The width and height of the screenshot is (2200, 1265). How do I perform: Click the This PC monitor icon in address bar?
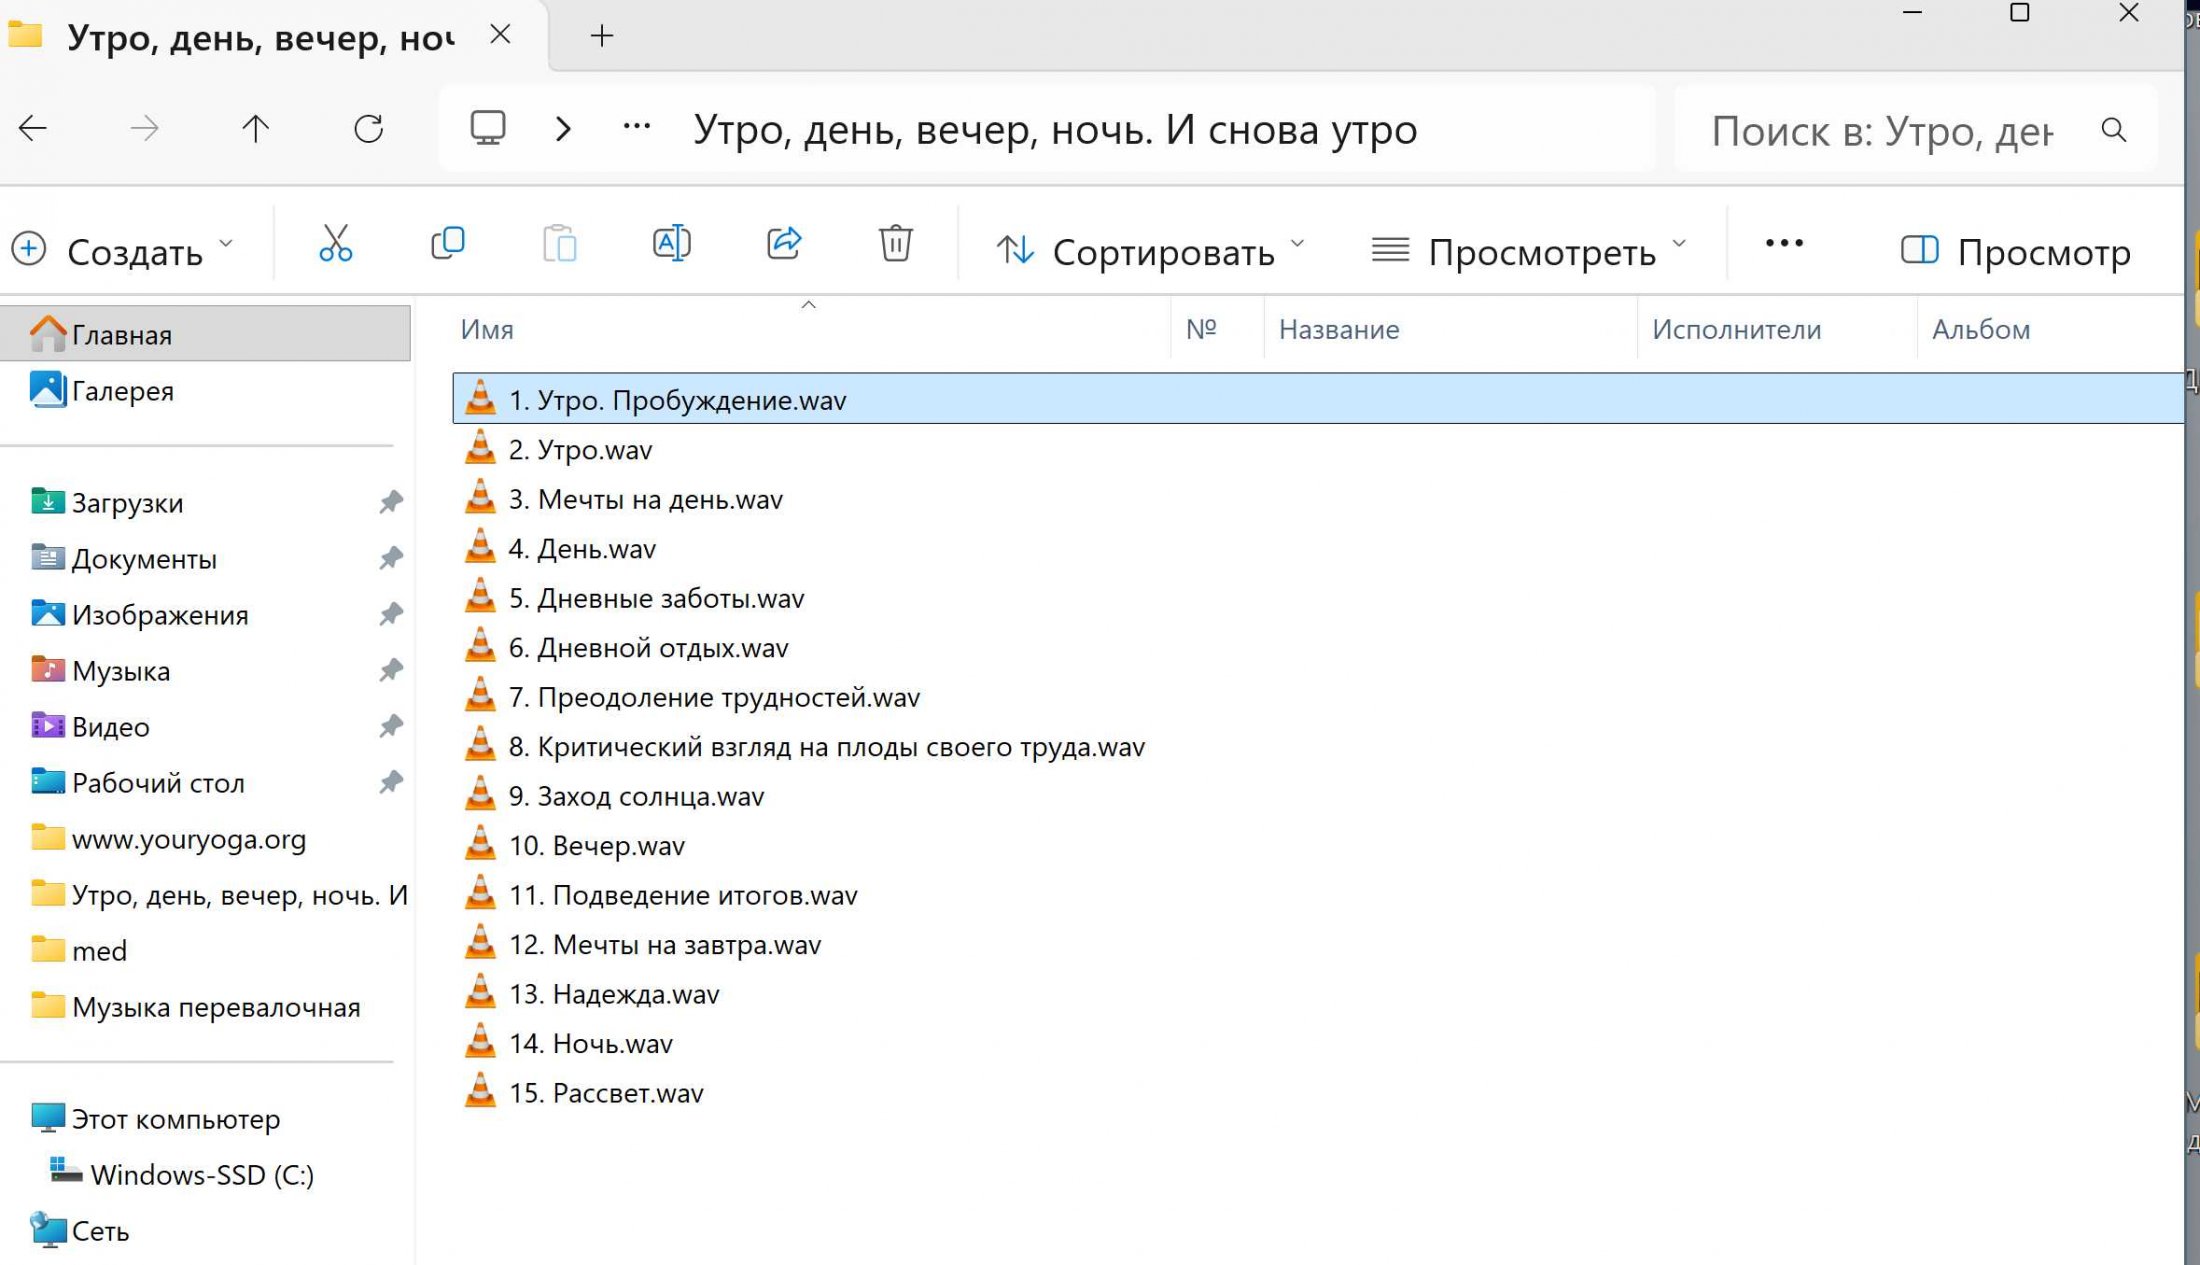tap(488, 128)
